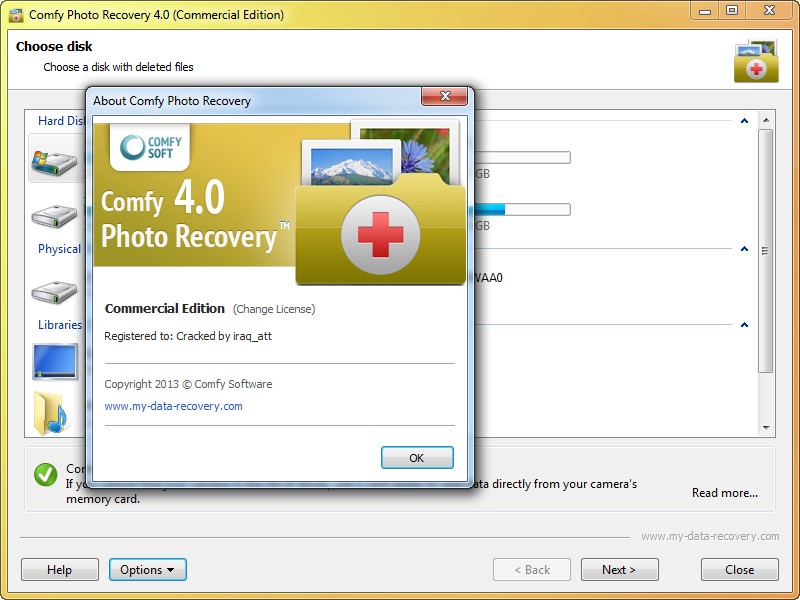Select the second hard disk drive icon
This screenshot has height=600, width=800.
click(54, 216)
